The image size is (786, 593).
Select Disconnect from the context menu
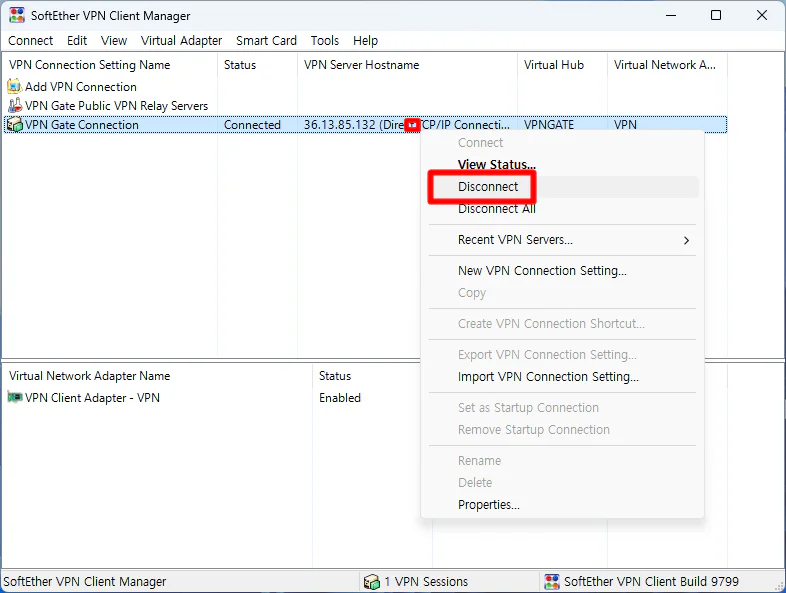tap(488, 187)
